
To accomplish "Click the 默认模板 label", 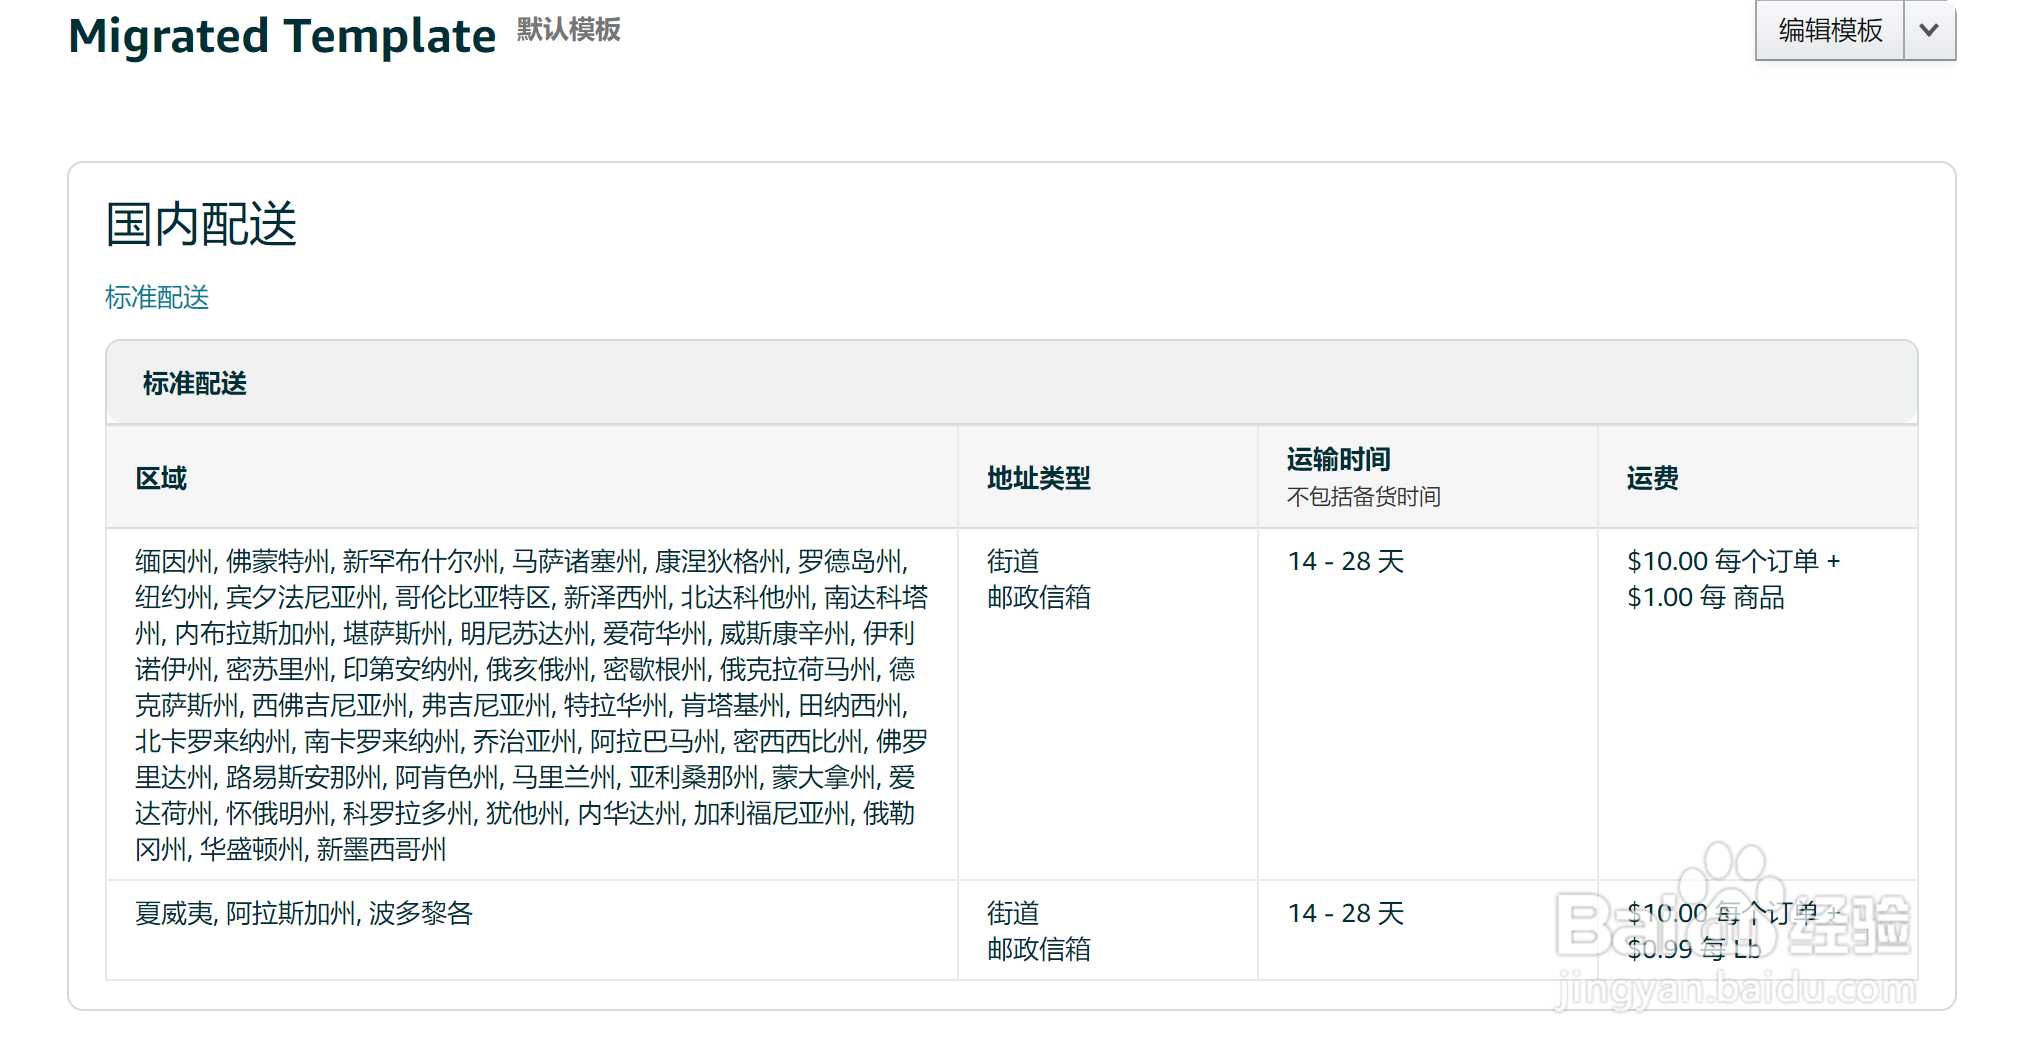I will pos(568,30).
